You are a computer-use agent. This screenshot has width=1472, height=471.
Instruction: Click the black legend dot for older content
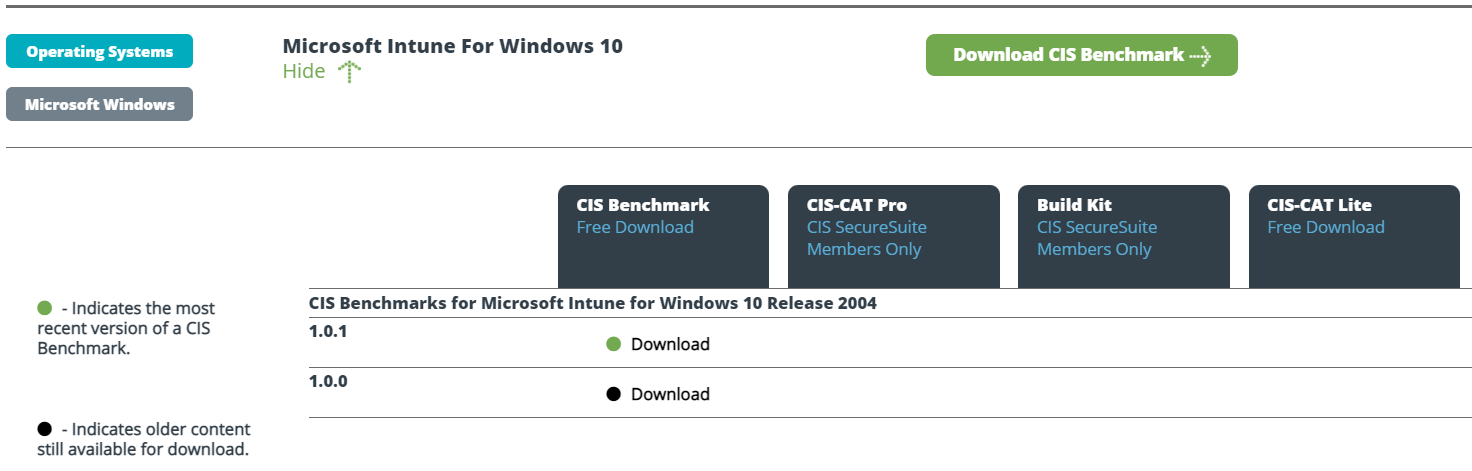44,429
